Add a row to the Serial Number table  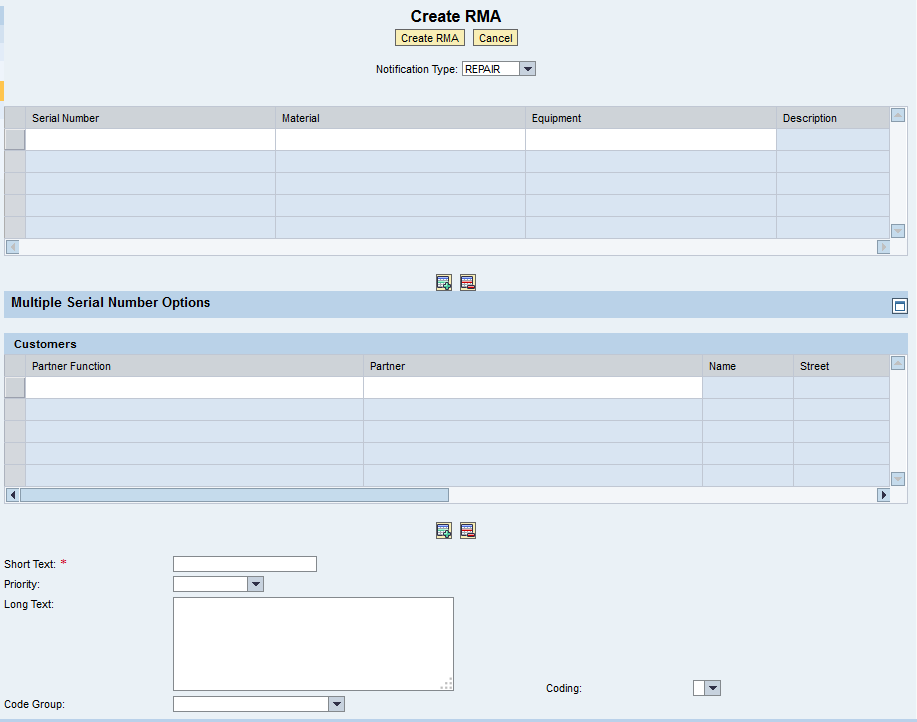click(444, 283)
